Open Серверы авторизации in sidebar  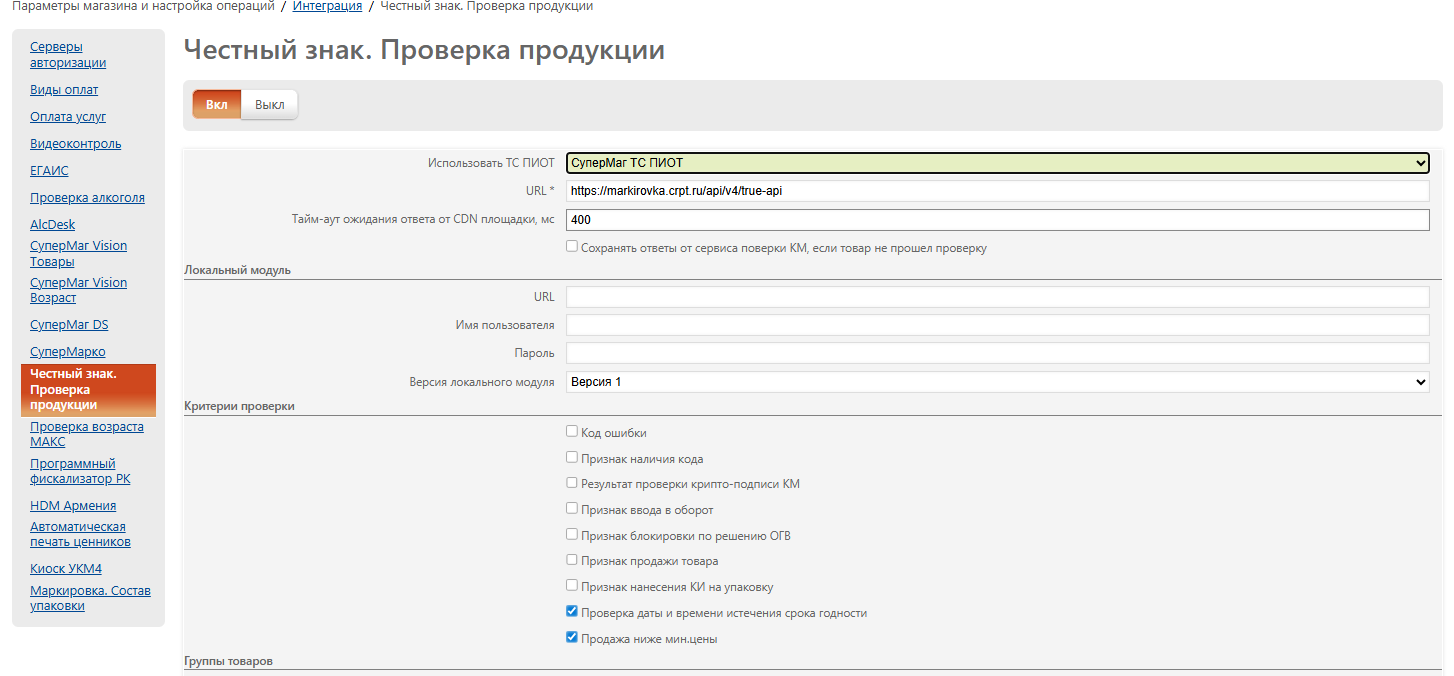(x=67, y=55)
